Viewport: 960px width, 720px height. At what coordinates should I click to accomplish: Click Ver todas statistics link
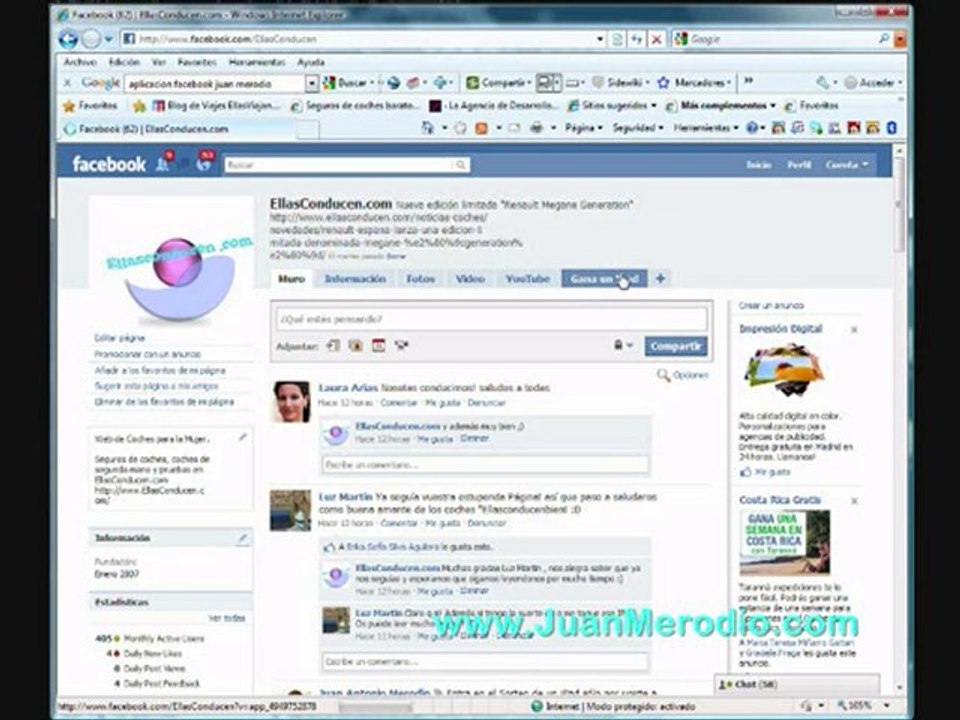[227, 618]
